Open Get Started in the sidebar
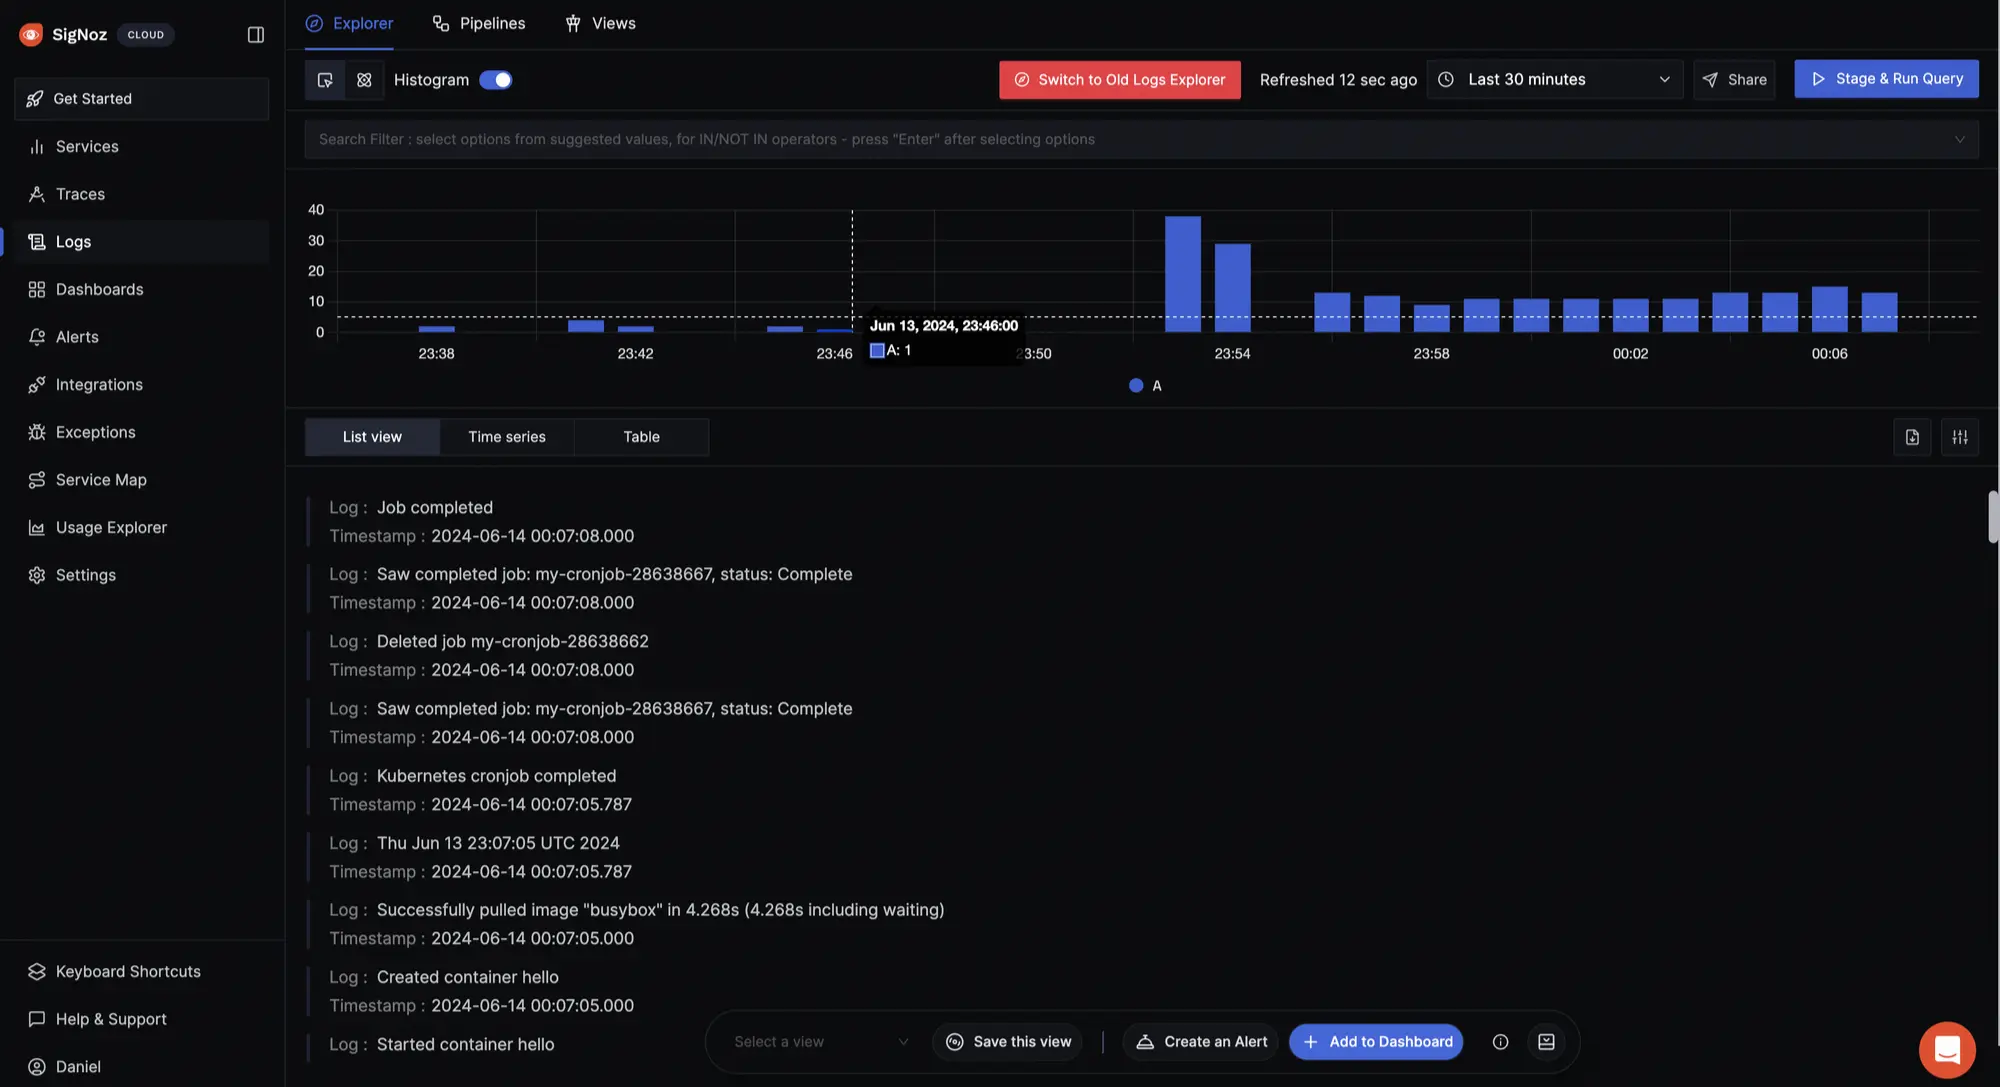This screenshot has height=1087, width=2000. click(142, 99)
